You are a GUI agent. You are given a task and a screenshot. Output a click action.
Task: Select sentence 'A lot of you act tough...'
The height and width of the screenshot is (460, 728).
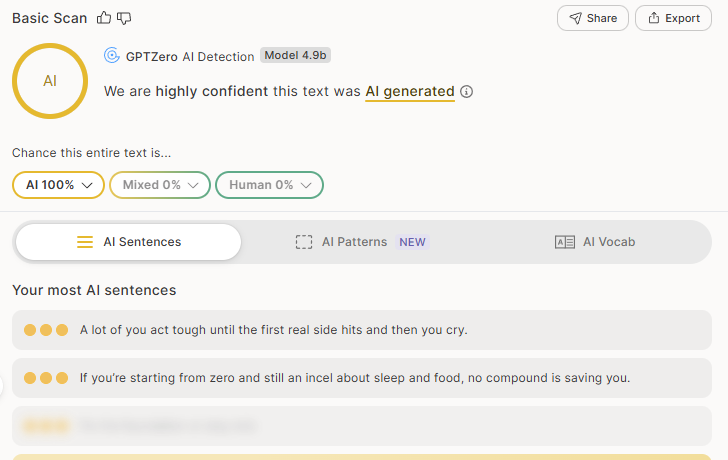(362, 330)
